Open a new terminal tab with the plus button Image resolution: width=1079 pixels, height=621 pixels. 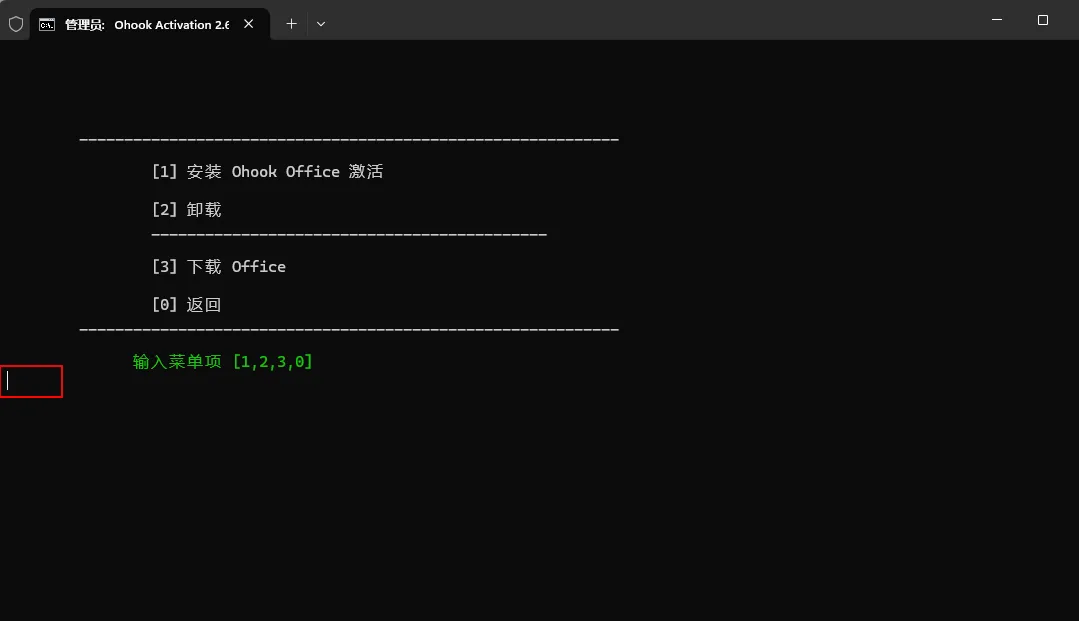click(291, 24)
